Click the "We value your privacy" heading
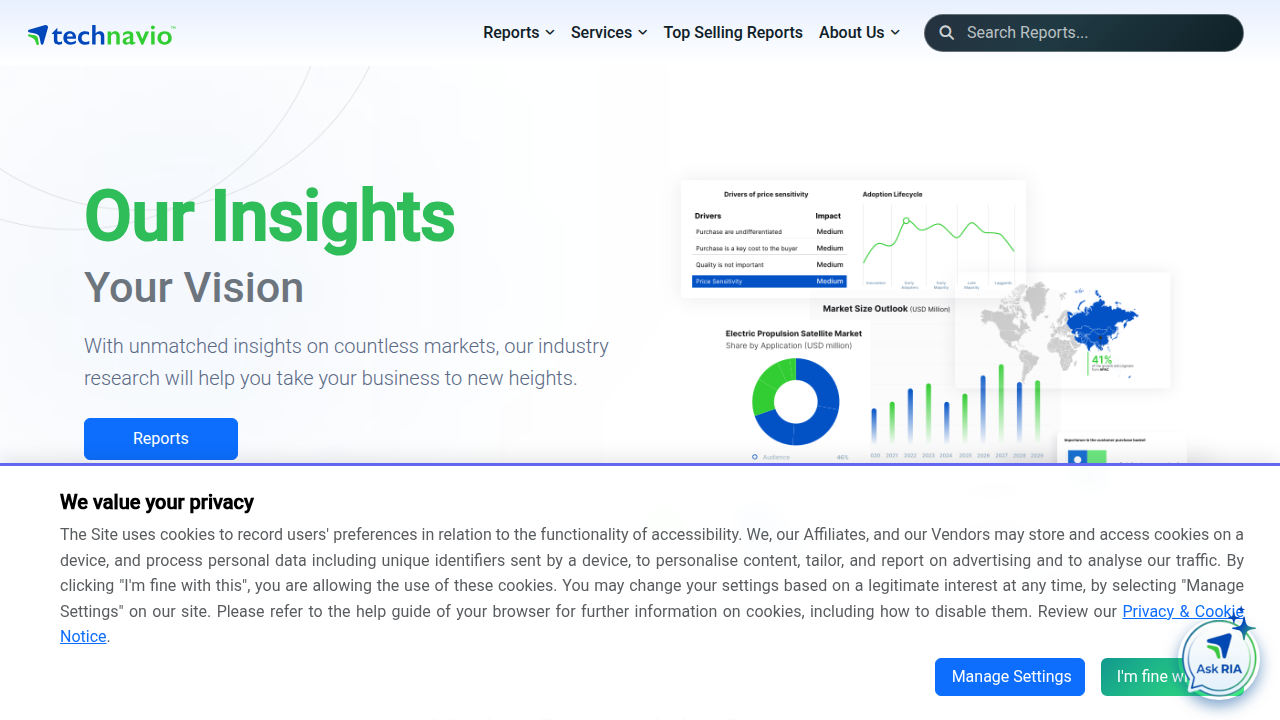Viewport: 1280px width, 720px height. [157, 502]
